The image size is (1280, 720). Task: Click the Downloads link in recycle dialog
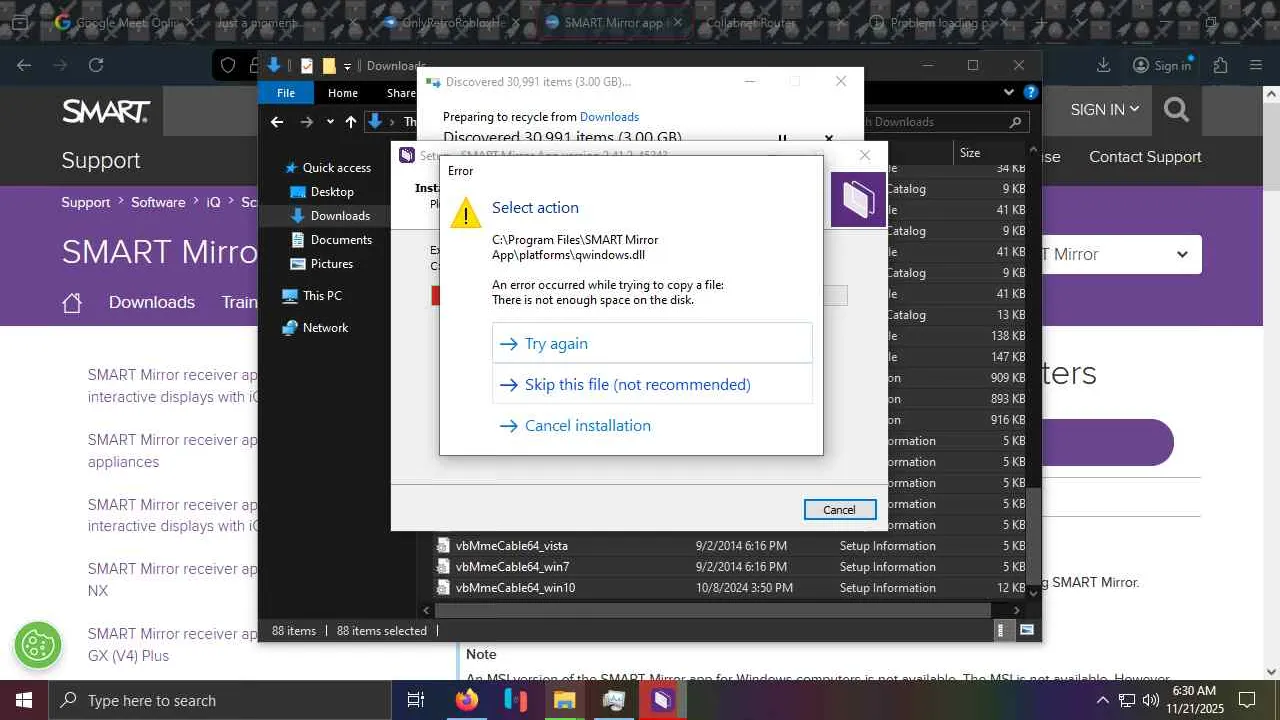[x=609, y=117]
